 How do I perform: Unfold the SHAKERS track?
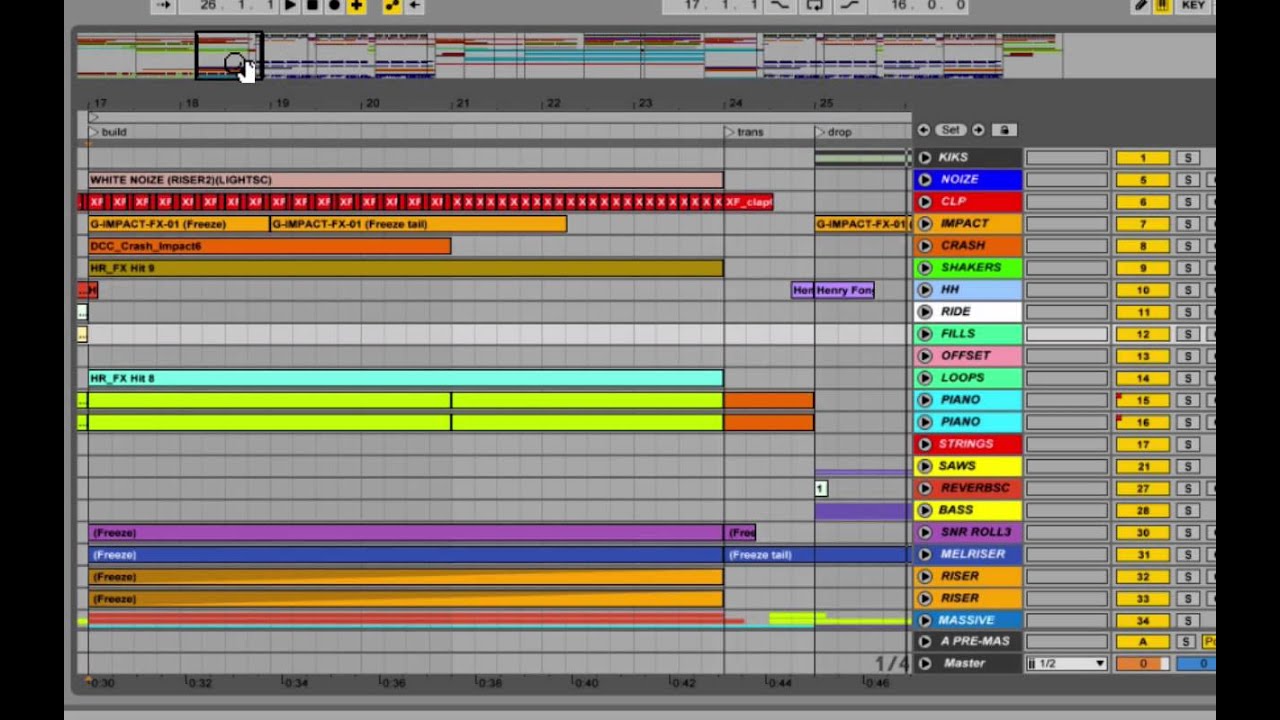tap(925, 267)
